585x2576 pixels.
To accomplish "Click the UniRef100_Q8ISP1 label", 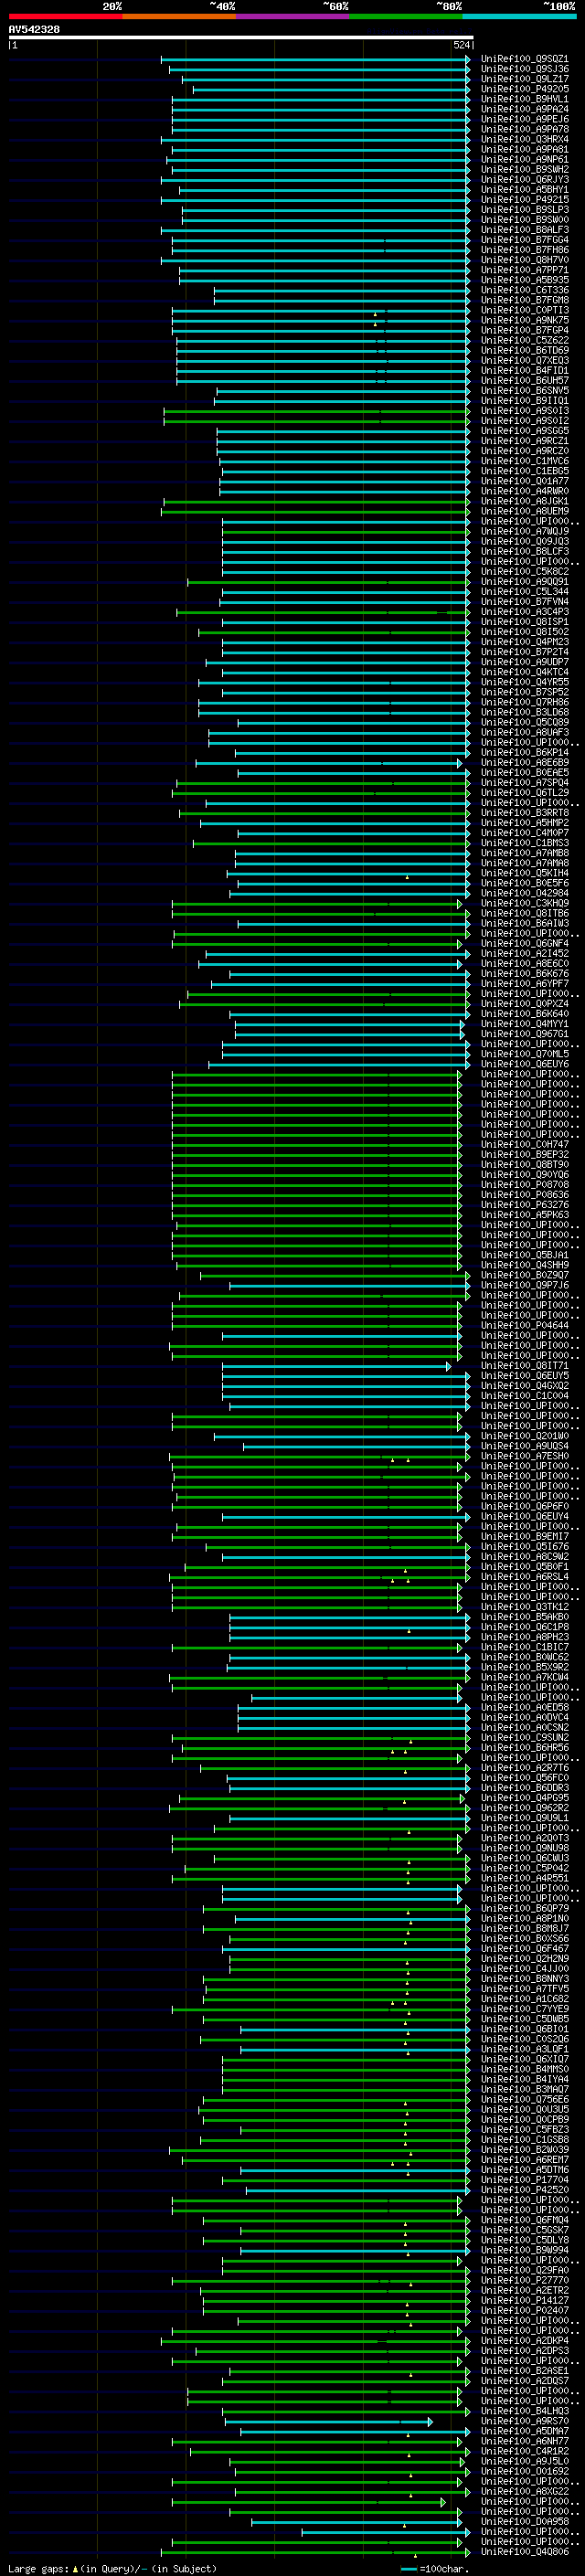I will click(524, 622).
